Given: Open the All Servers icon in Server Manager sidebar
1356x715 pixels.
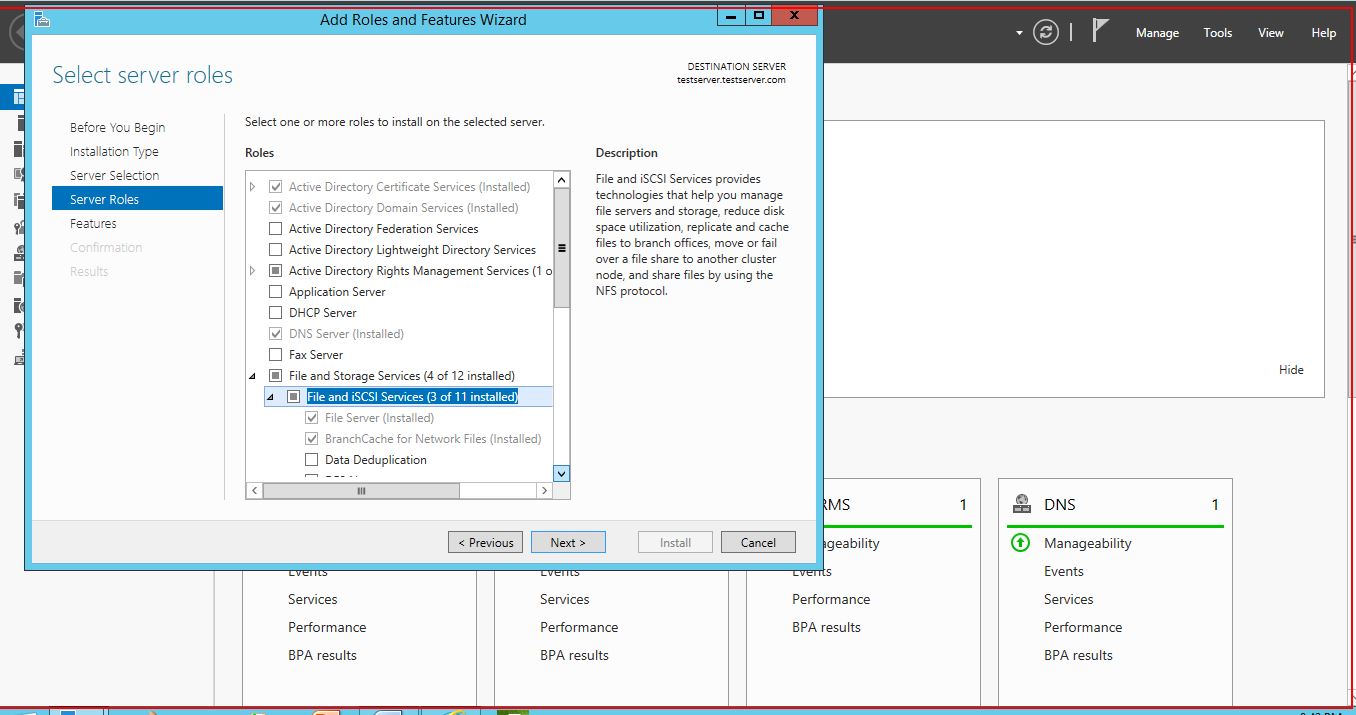Looking at the screenshot, I should [x=19, y=150].
